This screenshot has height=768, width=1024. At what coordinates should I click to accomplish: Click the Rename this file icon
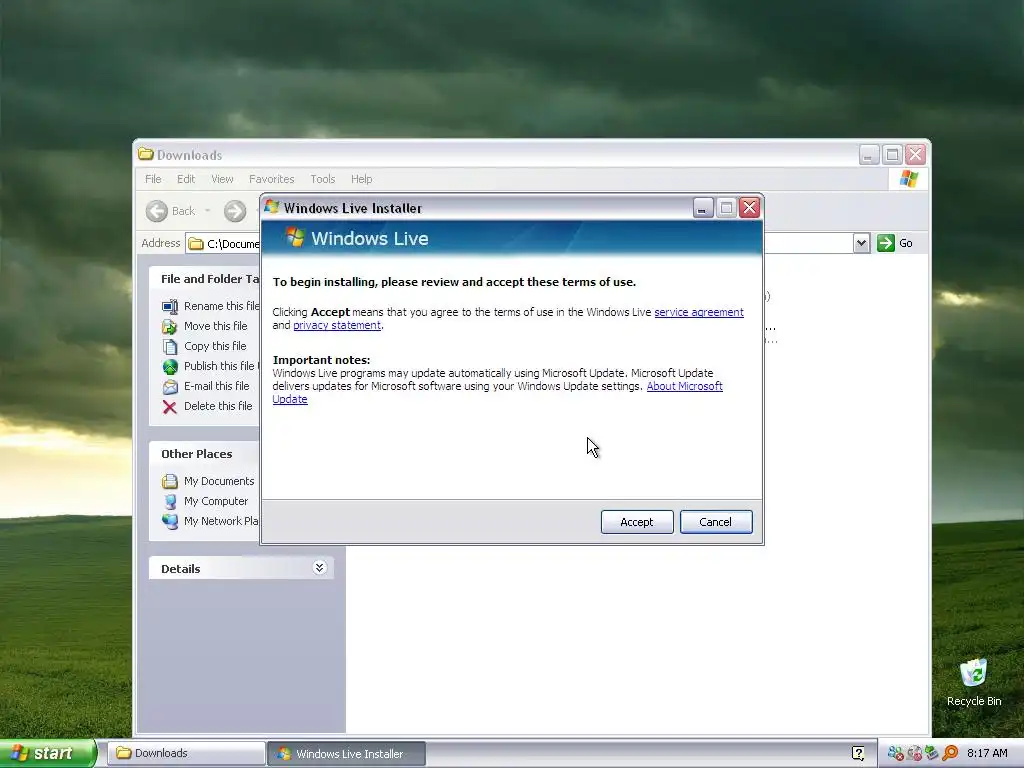pyautogui.click(x=170, y=306)
